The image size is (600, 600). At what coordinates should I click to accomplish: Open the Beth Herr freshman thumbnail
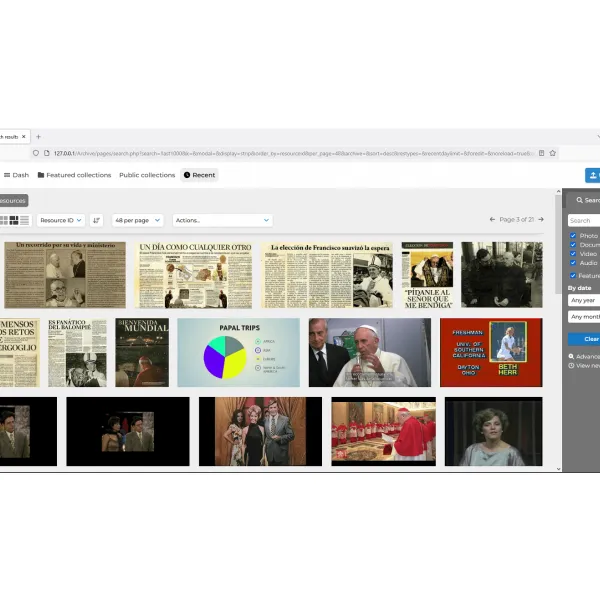pyautogui.click(x=491, y=352)
